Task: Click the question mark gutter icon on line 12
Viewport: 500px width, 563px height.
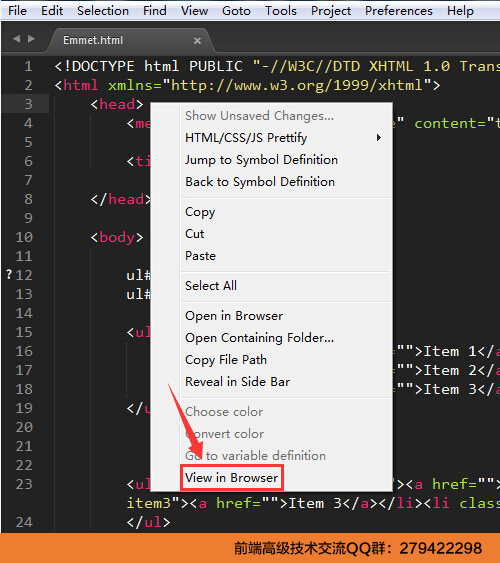Action: pyautogui.click(x=9, y=275)
